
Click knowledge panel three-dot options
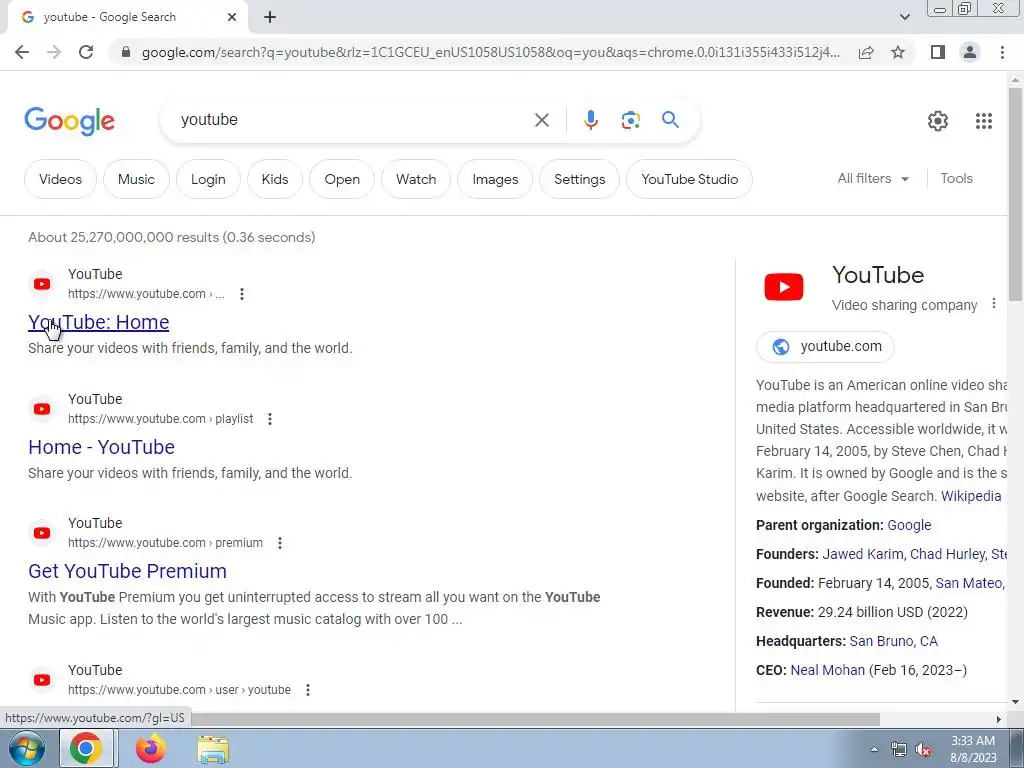[x=993, y=304]
